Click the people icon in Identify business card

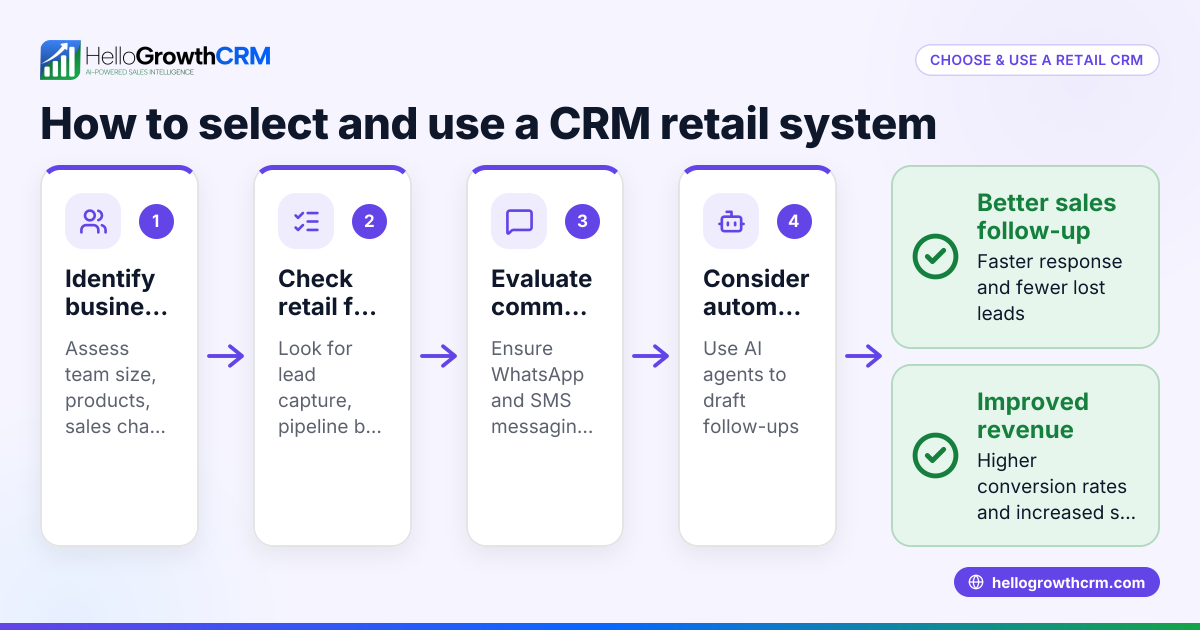pyautogui.click(x=93, y=221)
